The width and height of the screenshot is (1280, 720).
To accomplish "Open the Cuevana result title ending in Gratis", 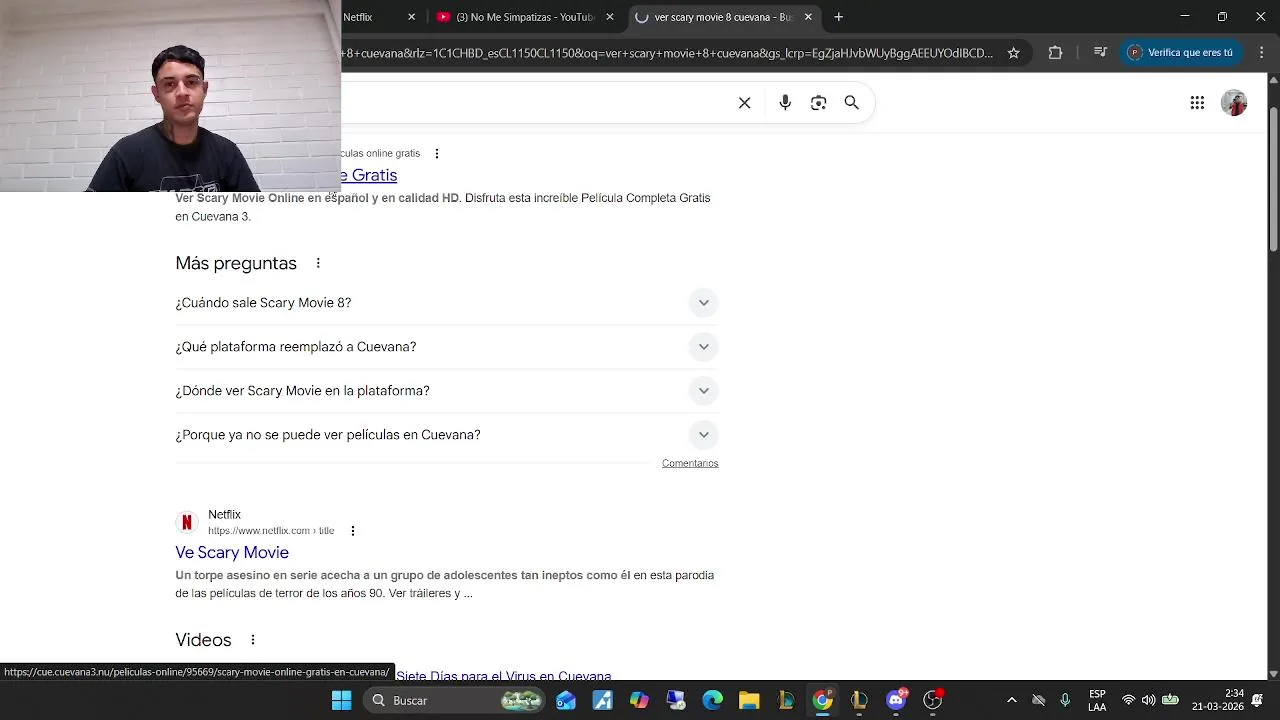I will click(369, 175).
